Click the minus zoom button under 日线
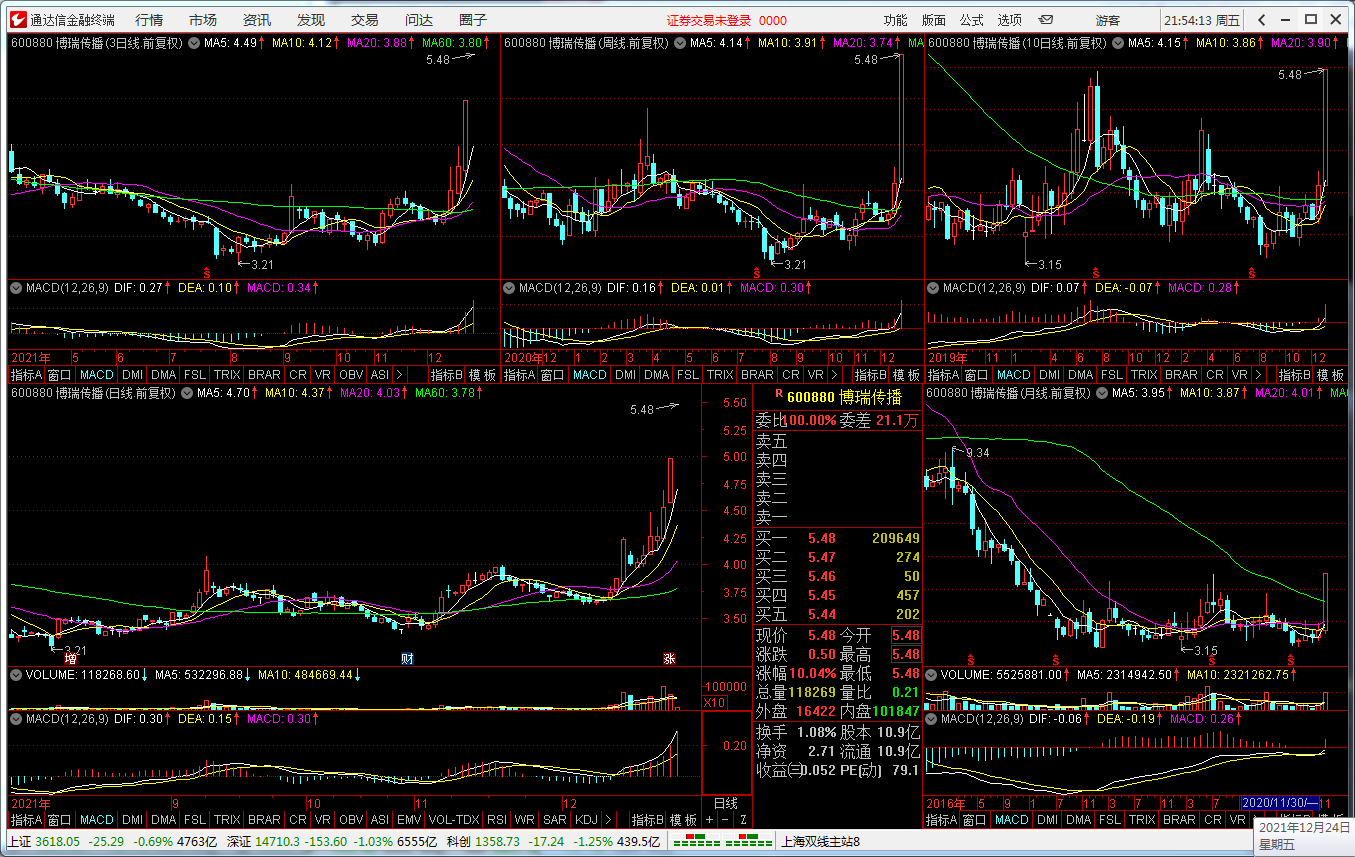 pos(726,820)
